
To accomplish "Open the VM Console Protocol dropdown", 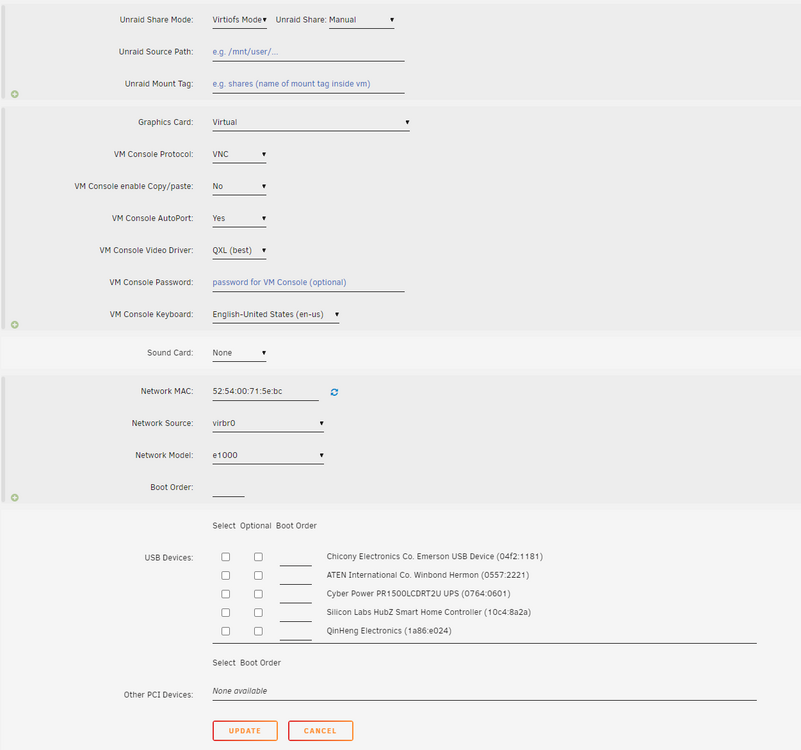I will coord(240,154).
